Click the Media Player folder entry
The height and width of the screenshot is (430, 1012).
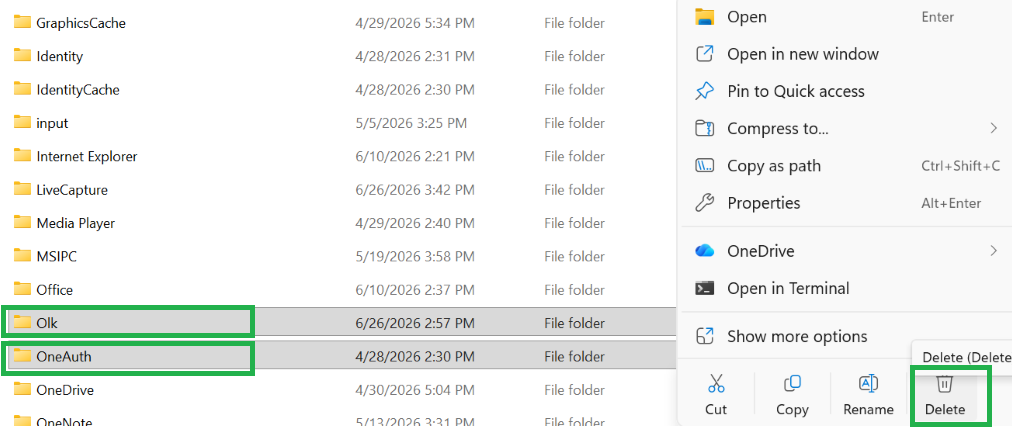76,223
